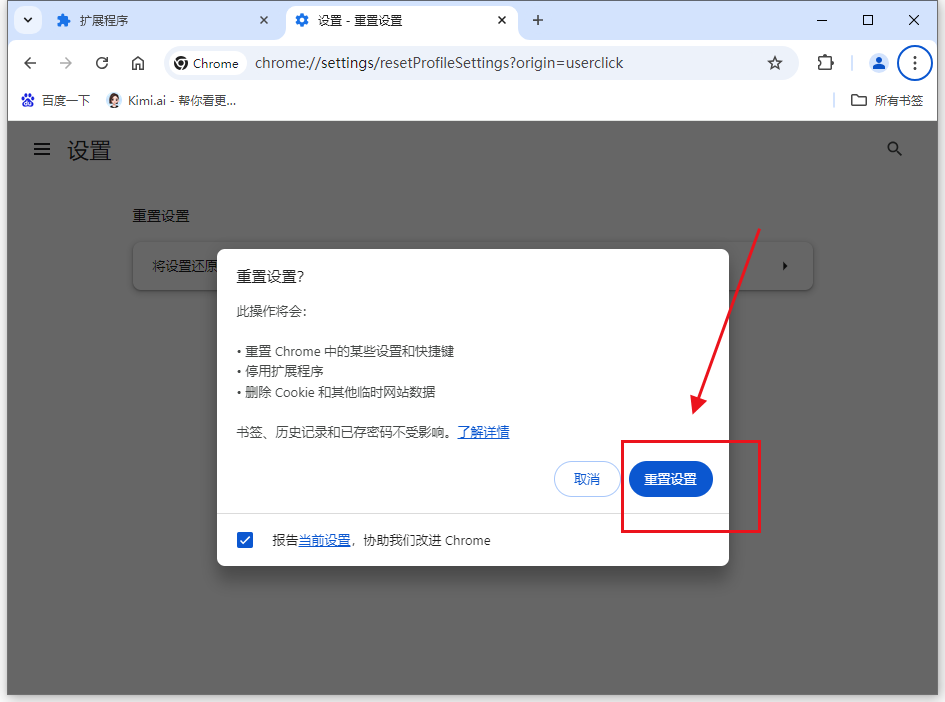Click the 删除 Cookie 和其他临时网站数据 line
The width and height of the screenshot is (945, 702).
pyautogui.click(x=340, y=392)
